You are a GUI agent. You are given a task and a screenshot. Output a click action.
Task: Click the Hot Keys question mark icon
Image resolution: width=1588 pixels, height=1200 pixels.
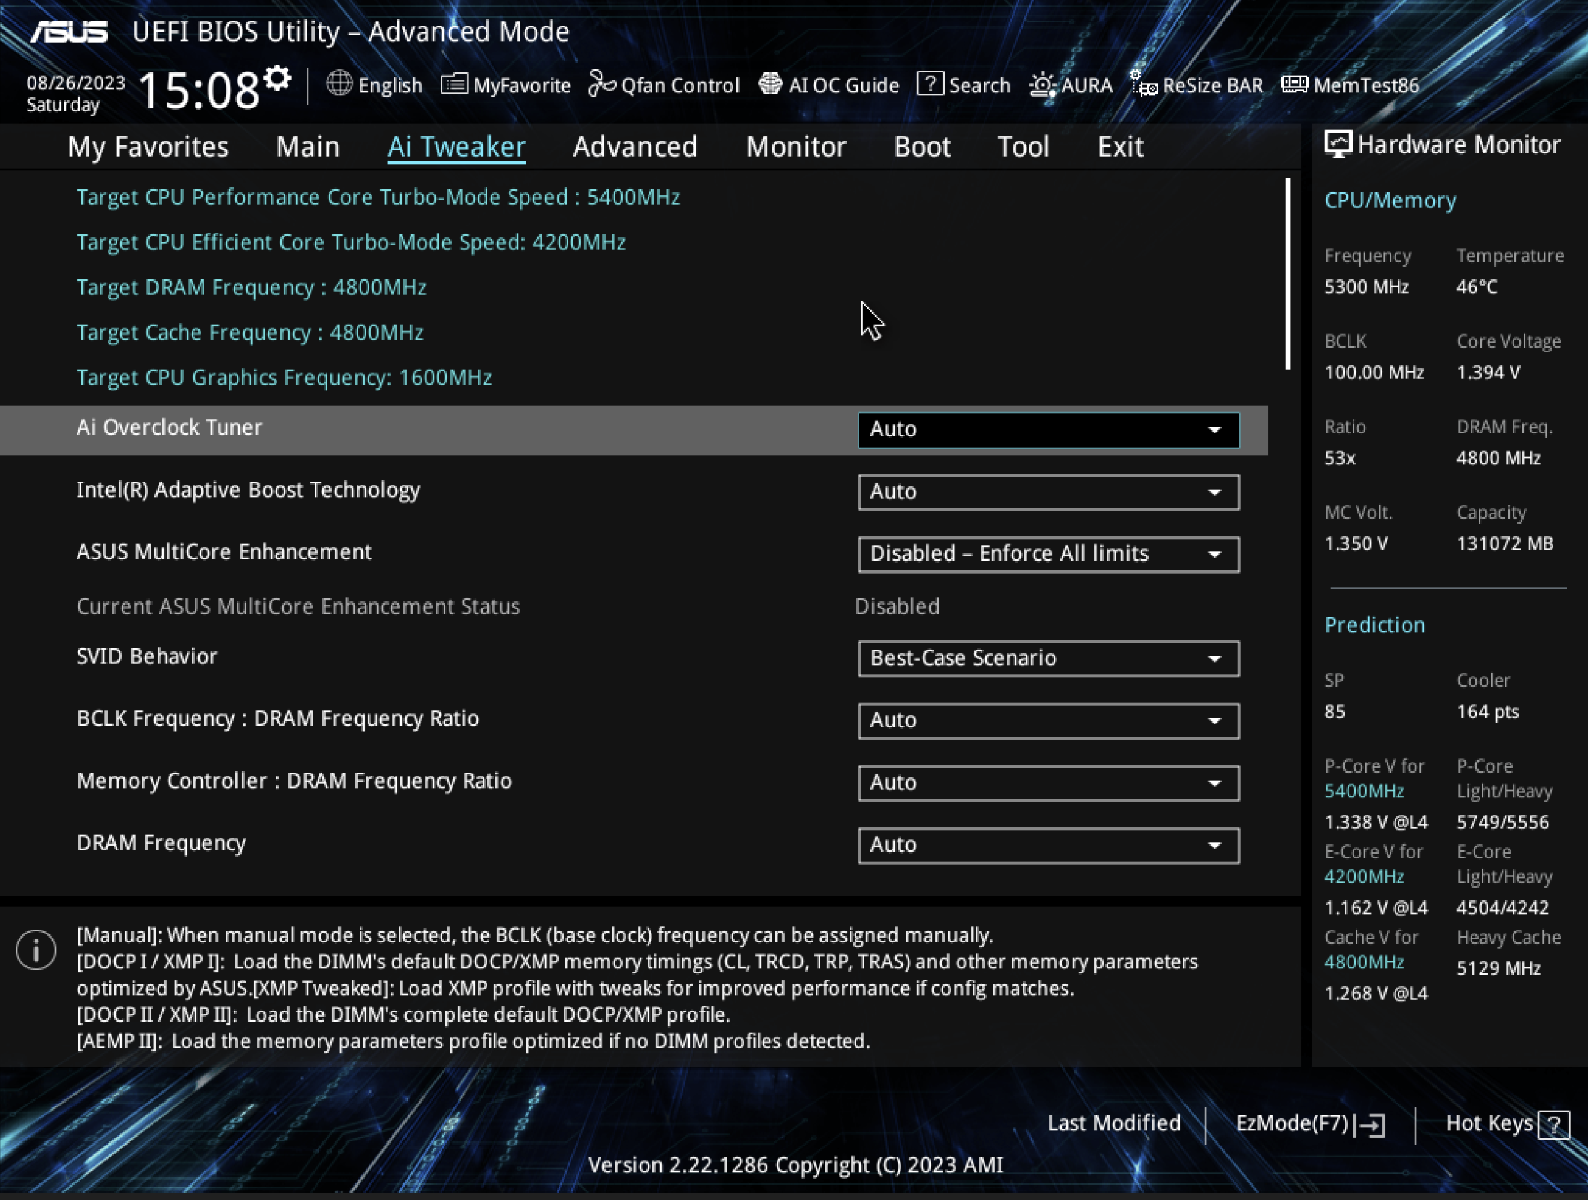pyautogui.click(x=1555, y=1125)
